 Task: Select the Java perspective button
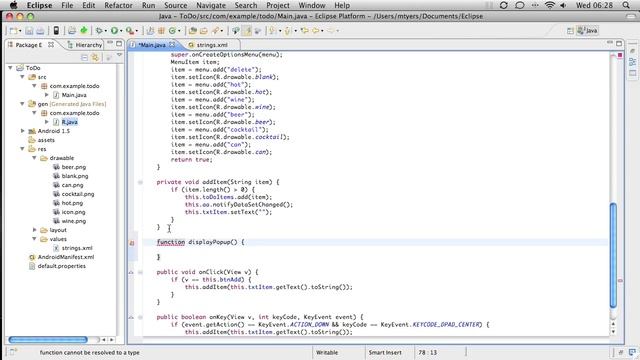click(x=587, y=31)
